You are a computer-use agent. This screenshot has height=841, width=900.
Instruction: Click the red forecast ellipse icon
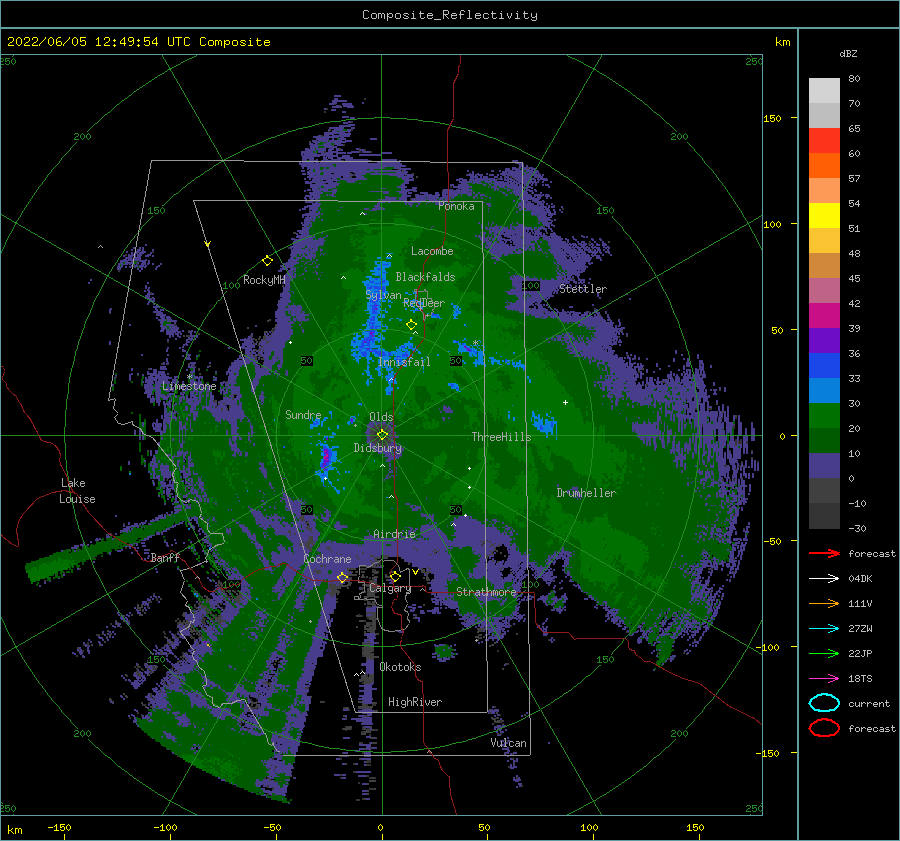click(x=824, y=728)
